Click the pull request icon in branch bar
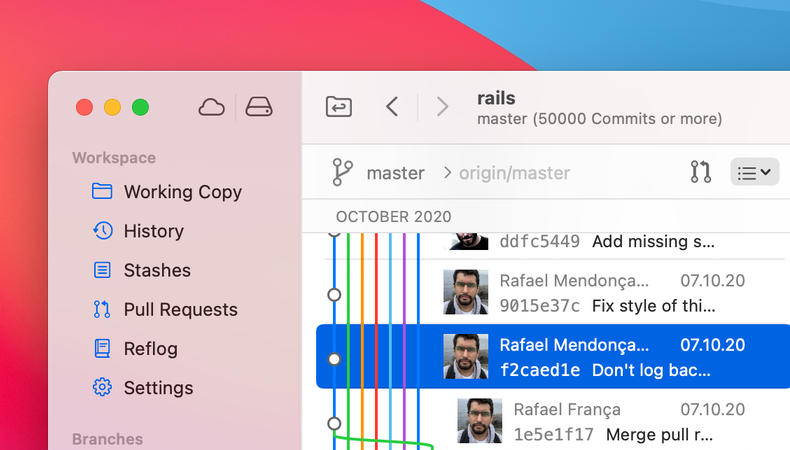The width and height of the screenshot is (790, 450). [x=700, y=172]
